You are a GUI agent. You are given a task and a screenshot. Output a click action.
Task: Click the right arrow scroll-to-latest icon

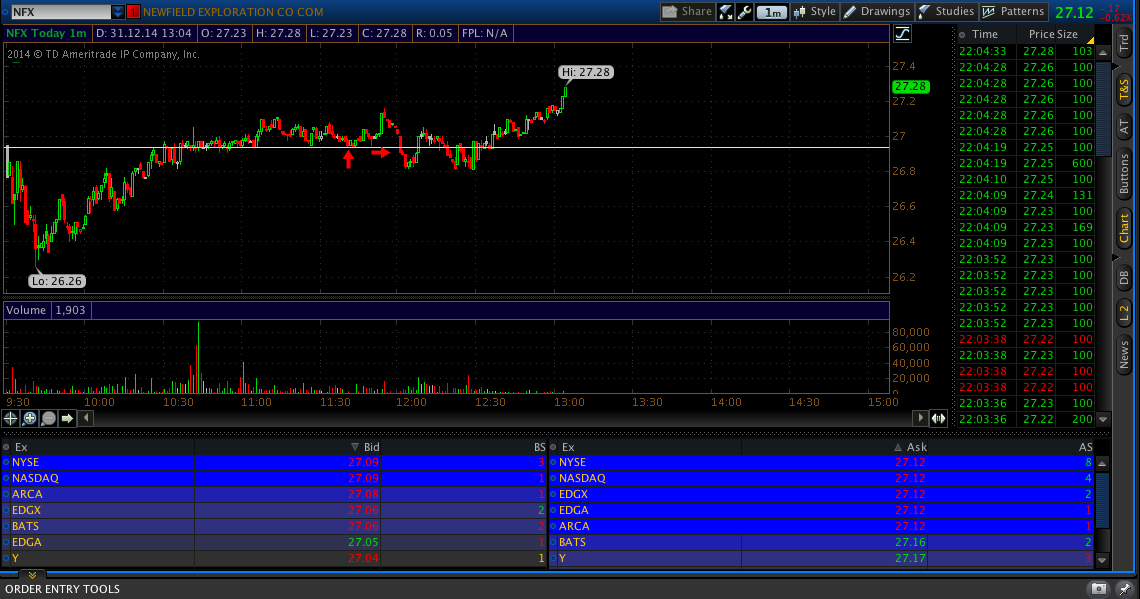pyautogui.click(x=68, y=418)
